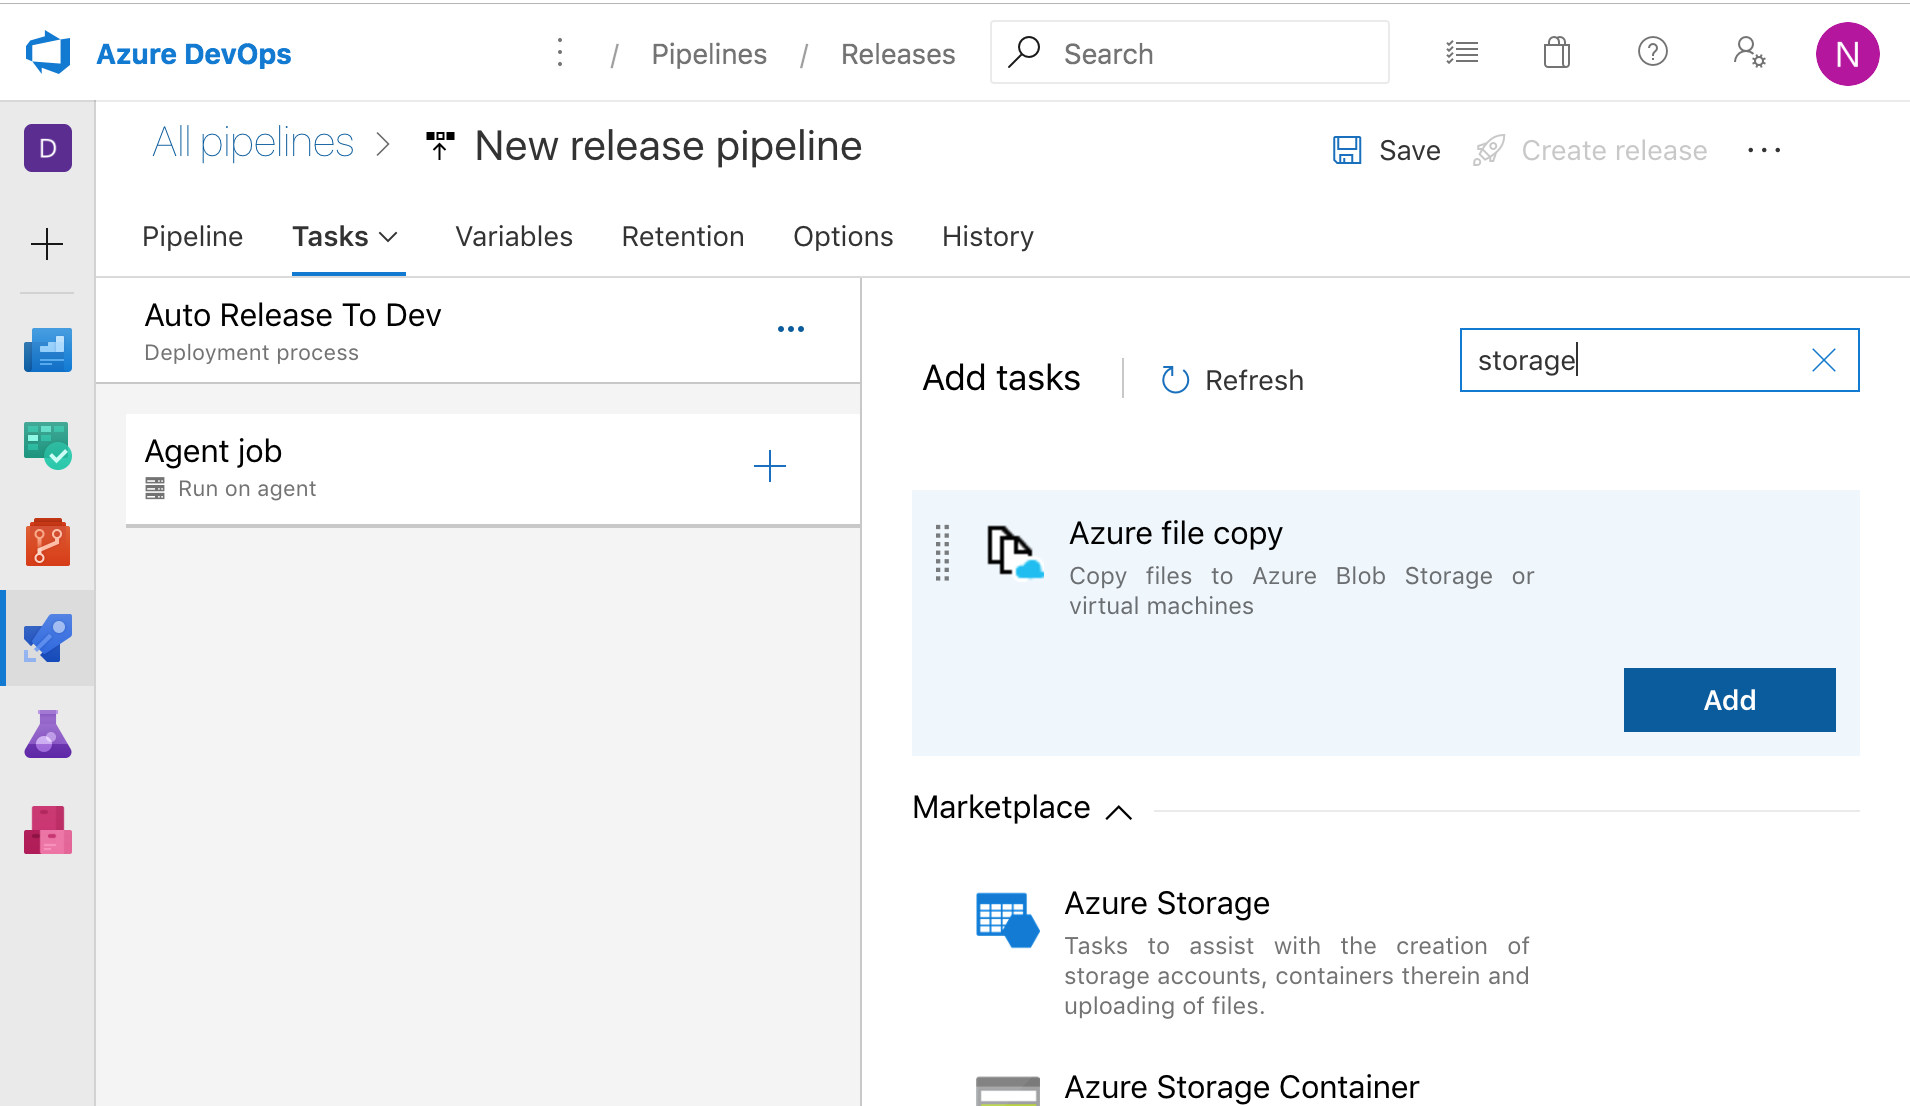Image resolution: width=1910 pixels, height=1106 pixels.
Task: Click the Refresh link
Action: pos(1254,380)
